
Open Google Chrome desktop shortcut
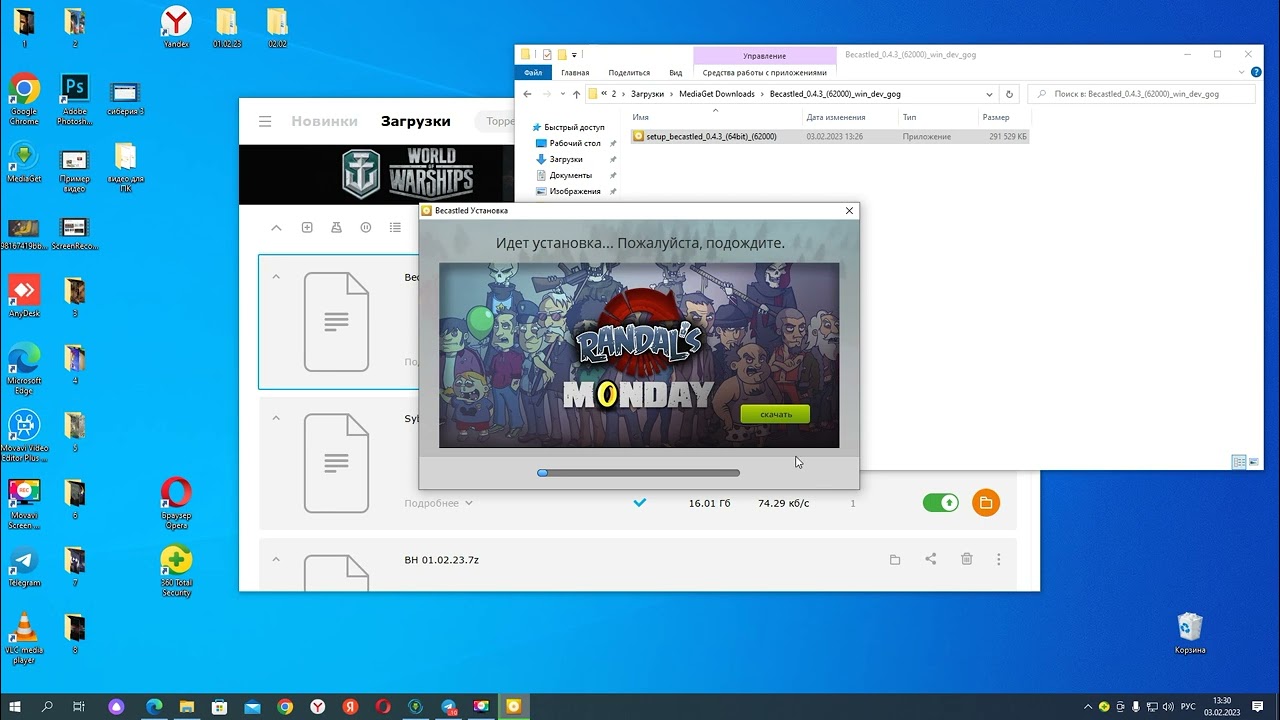click(24, 100)
